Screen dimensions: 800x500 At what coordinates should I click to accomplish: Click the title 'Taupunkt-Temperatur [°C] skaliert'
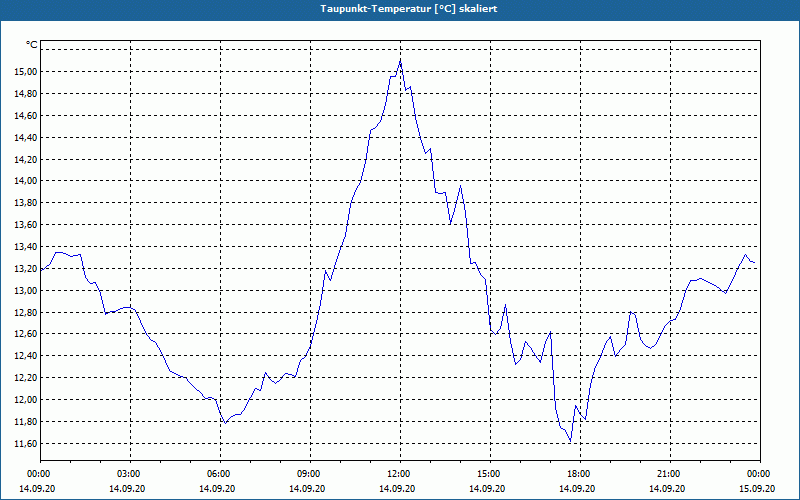(x=409, y=9)
